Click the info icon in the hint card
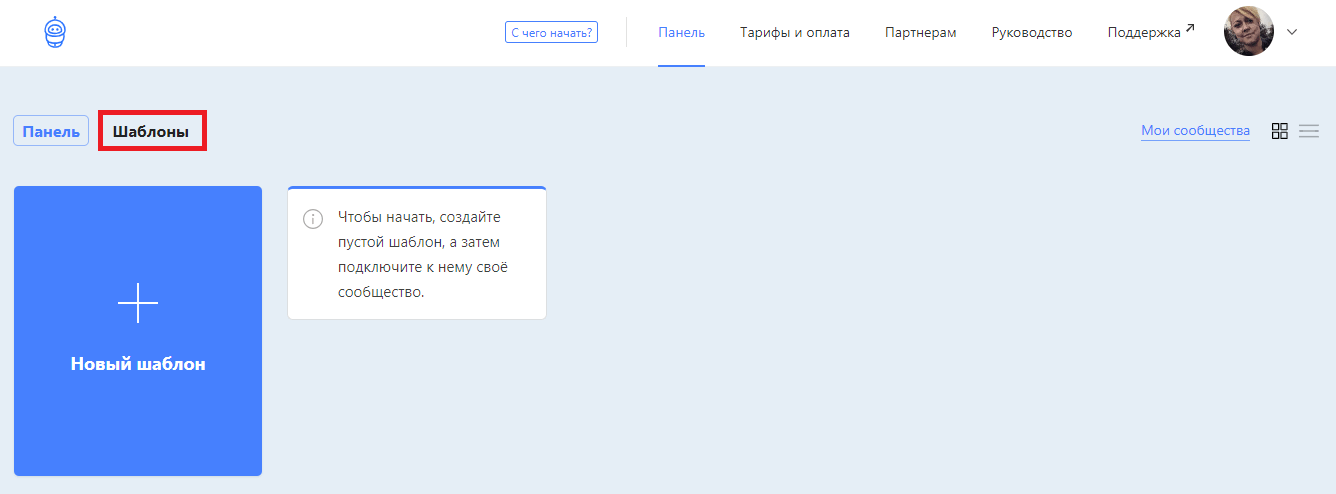The width and height of the screenshot is (1336, 494). point(313,219)
